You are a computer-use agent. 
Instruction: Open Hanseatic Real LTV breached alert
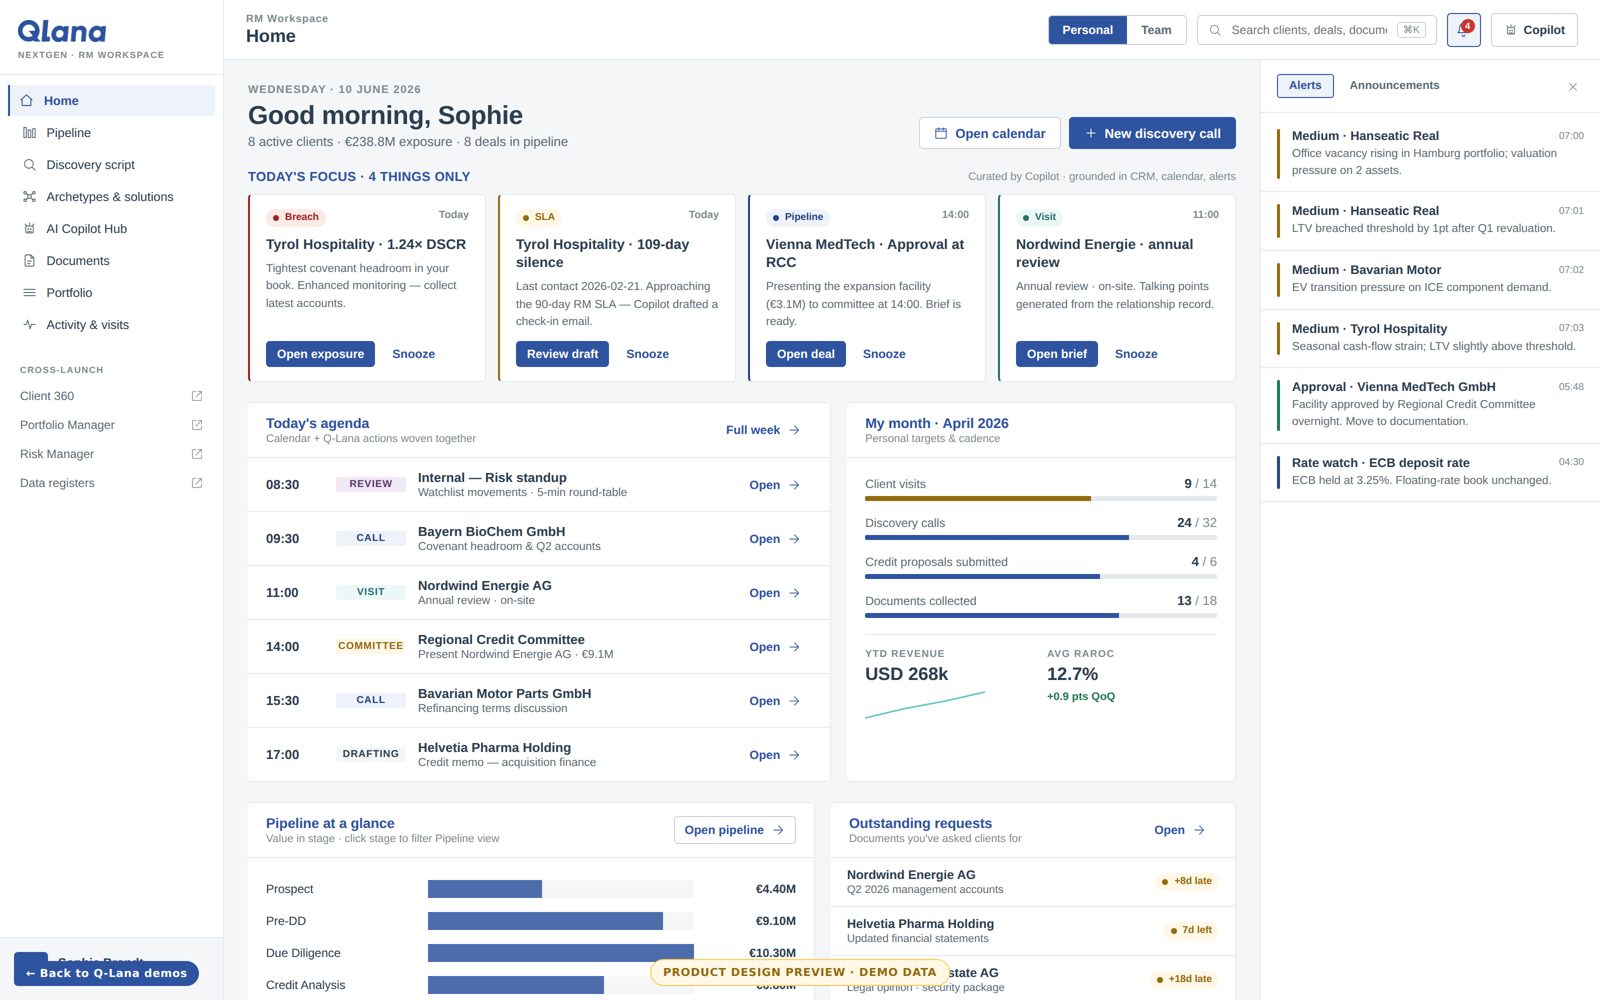tap(1430, 221)
